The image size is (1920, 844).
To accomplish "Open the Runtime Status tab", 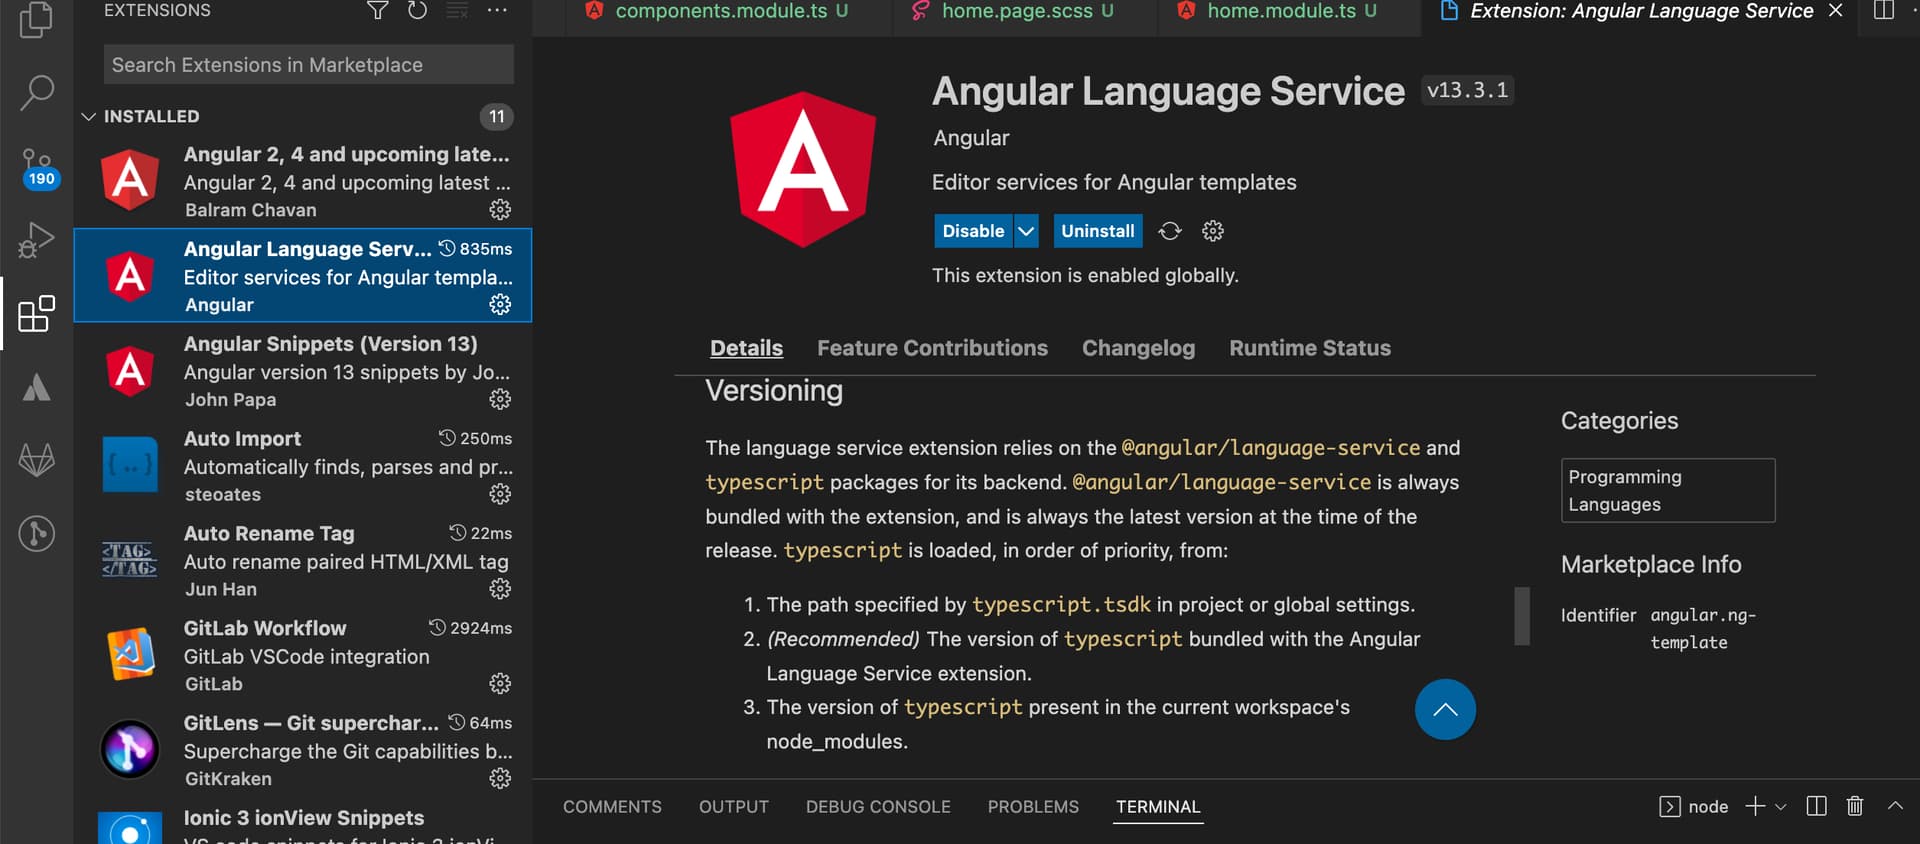I will pos(1310,348).
